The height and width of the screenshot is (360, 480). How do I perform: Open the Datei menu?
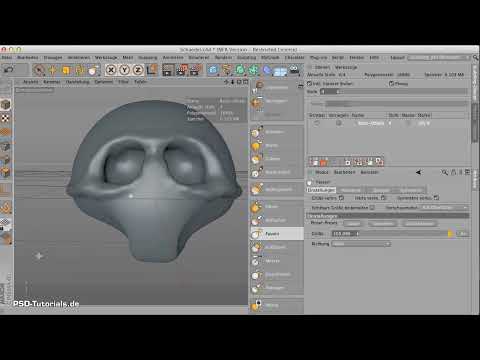coord(7,57)
